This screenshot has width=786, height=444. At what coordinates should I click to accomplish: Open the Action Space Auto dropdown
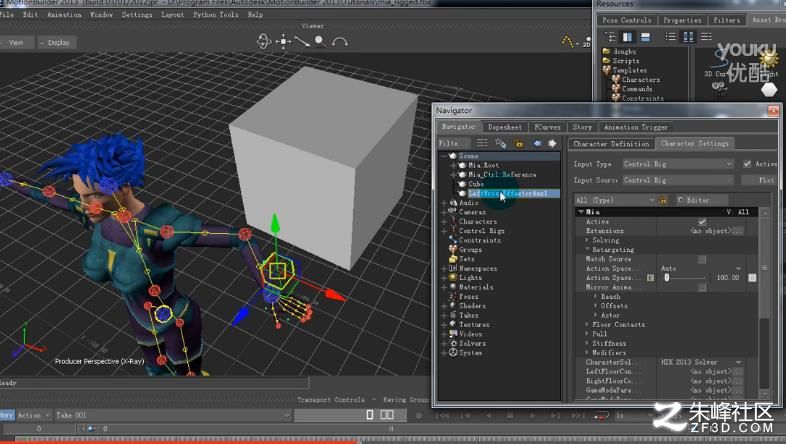pos(700,269)
